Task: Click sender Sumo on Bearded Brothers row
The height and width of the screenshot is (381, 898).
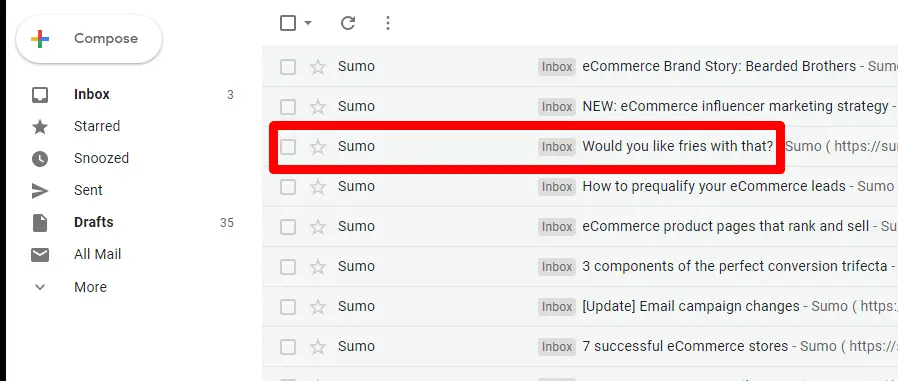Action: 356,66
